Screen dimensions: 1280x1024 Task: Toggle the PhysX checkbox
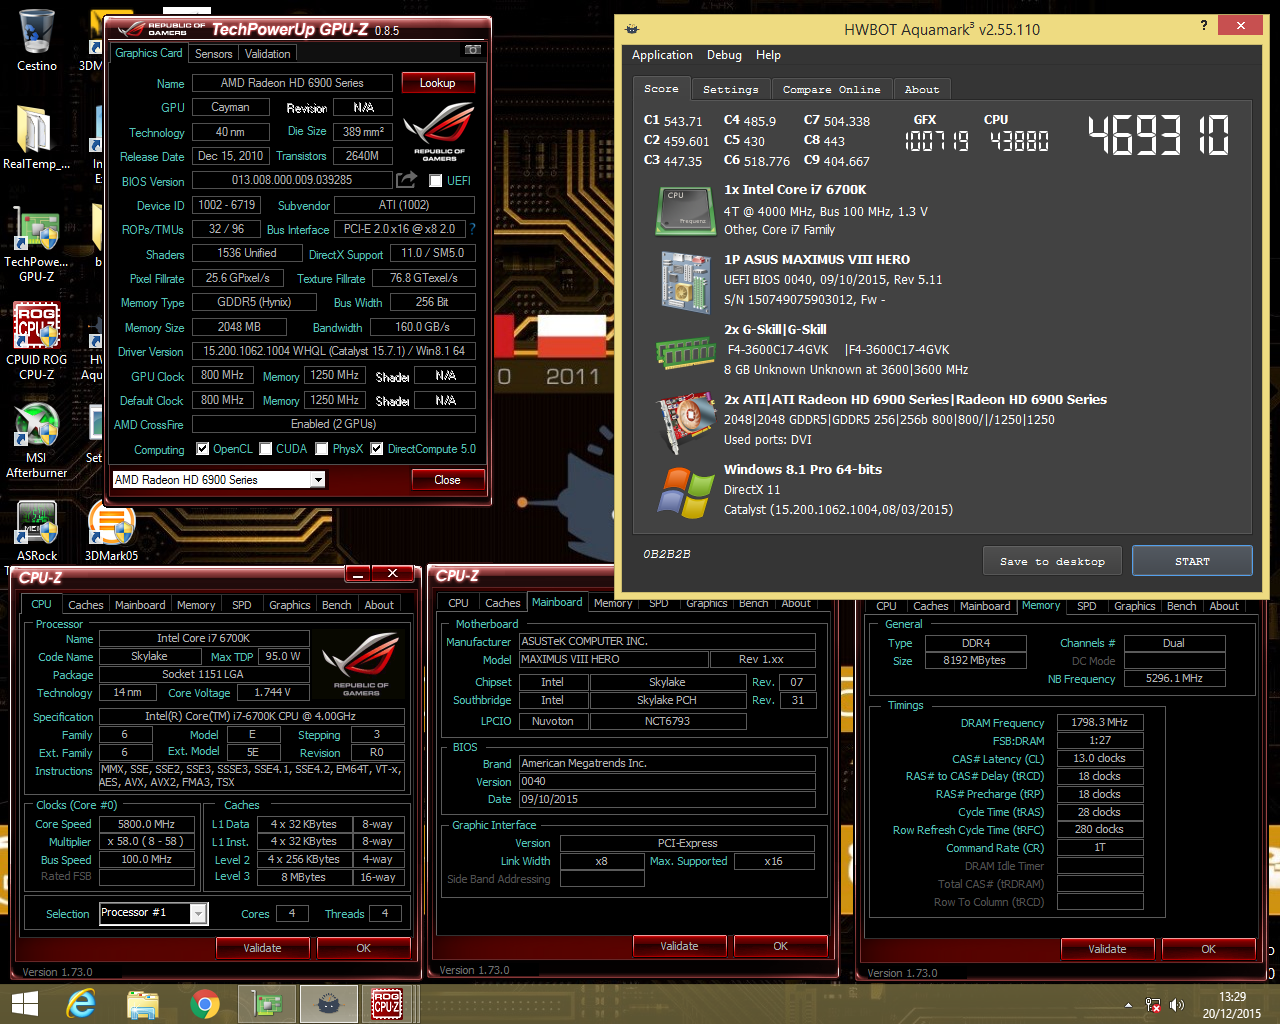point(322,449)
